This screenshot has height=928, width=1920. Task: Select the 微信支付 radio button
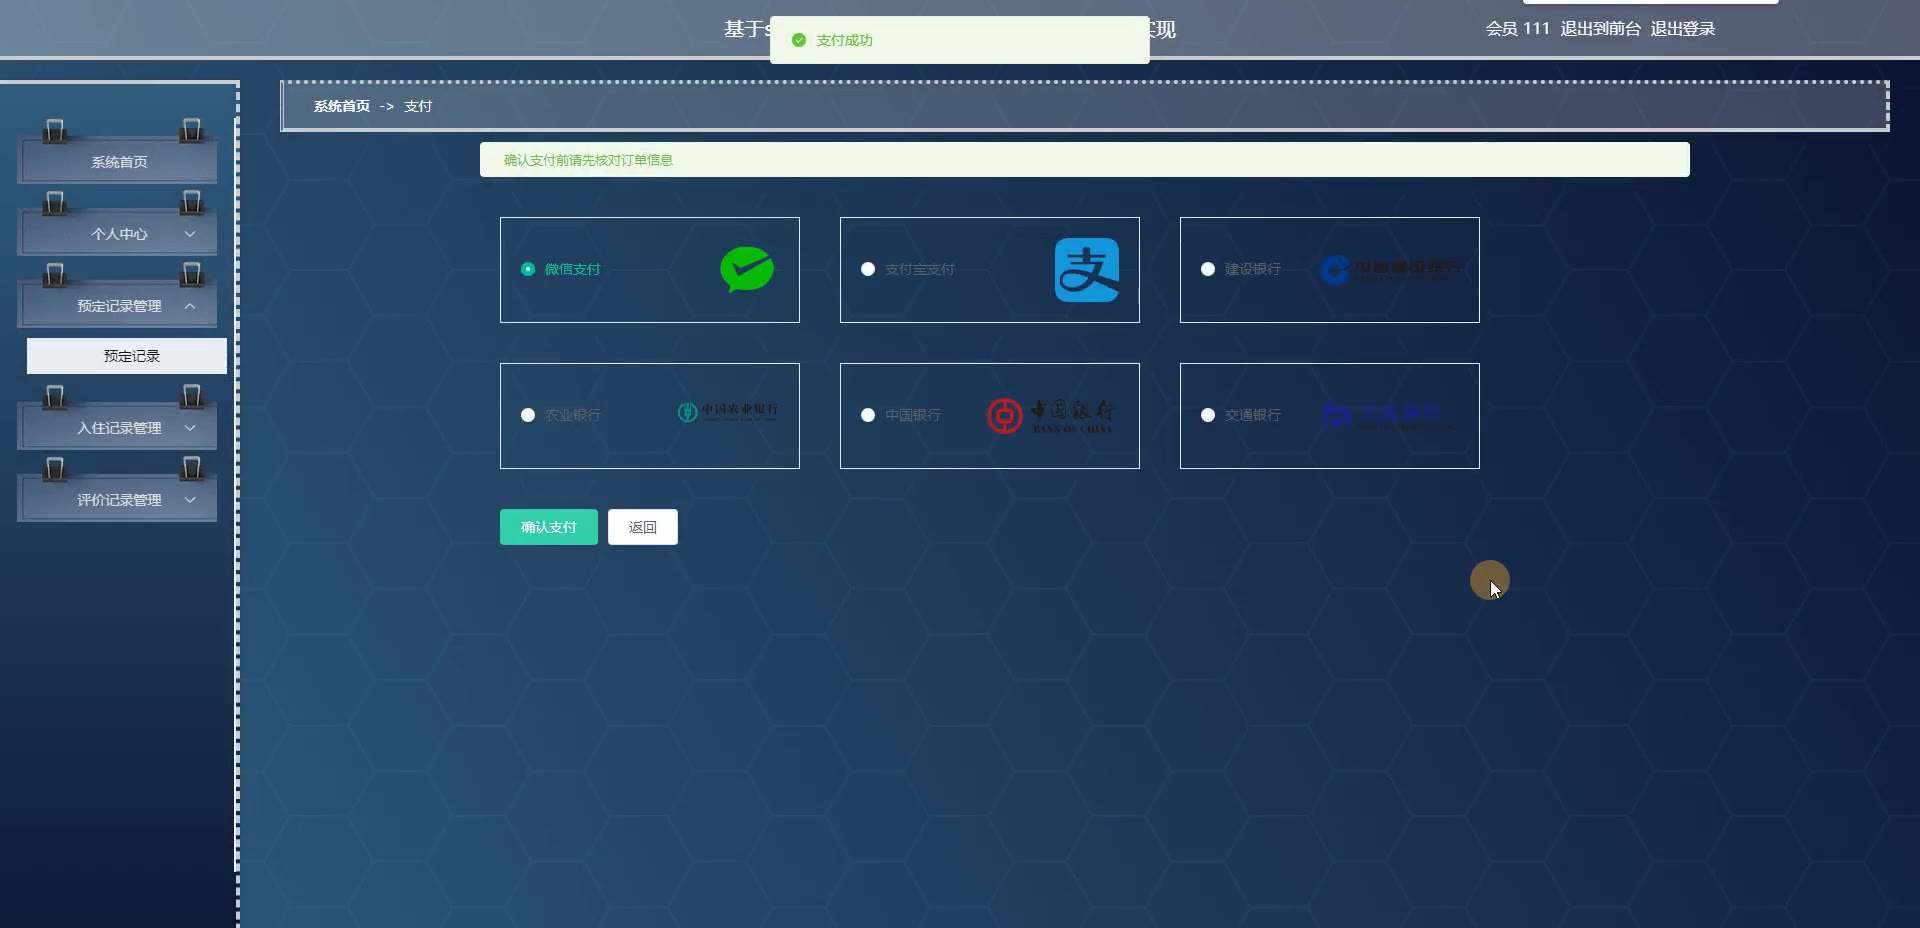(528, 269)
